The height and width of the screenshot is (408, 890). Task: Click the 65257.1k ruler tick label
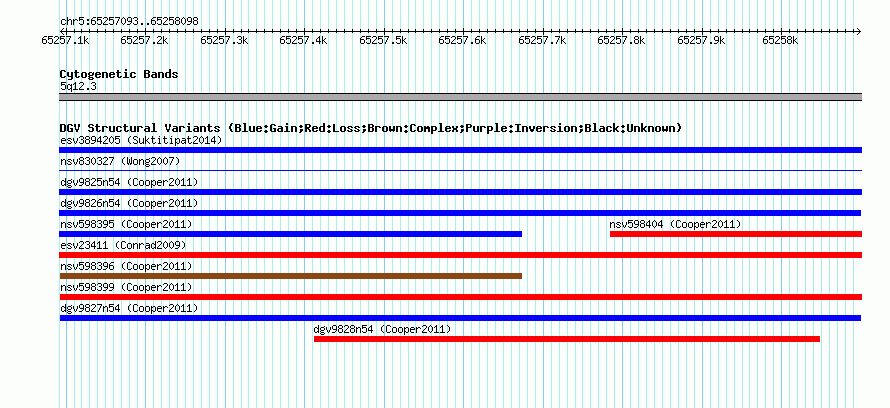tap(65, 40)
